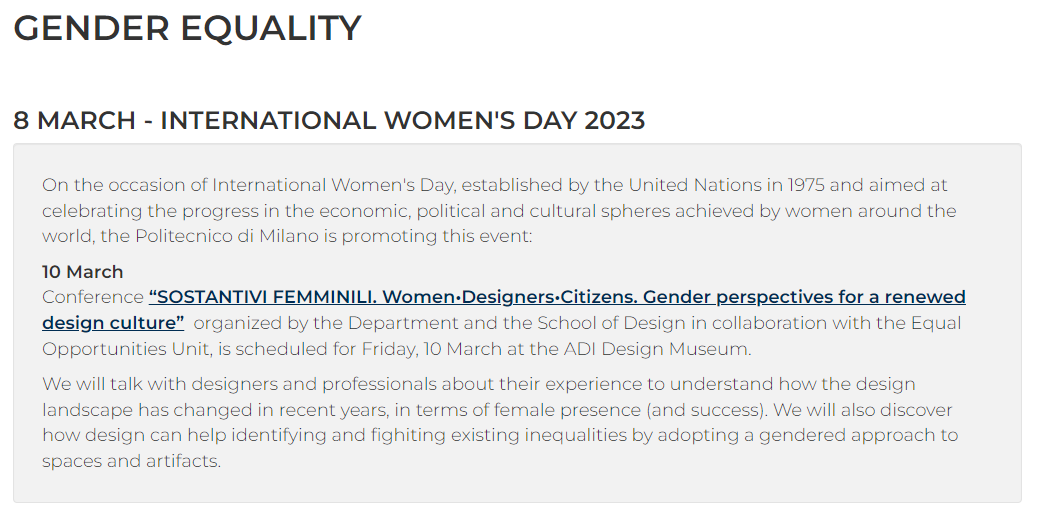Image resolution: width=1043 pixels, height=519 pixels.
Task: Click the bold "10 March" date label
Action: [x=83, y=272]
